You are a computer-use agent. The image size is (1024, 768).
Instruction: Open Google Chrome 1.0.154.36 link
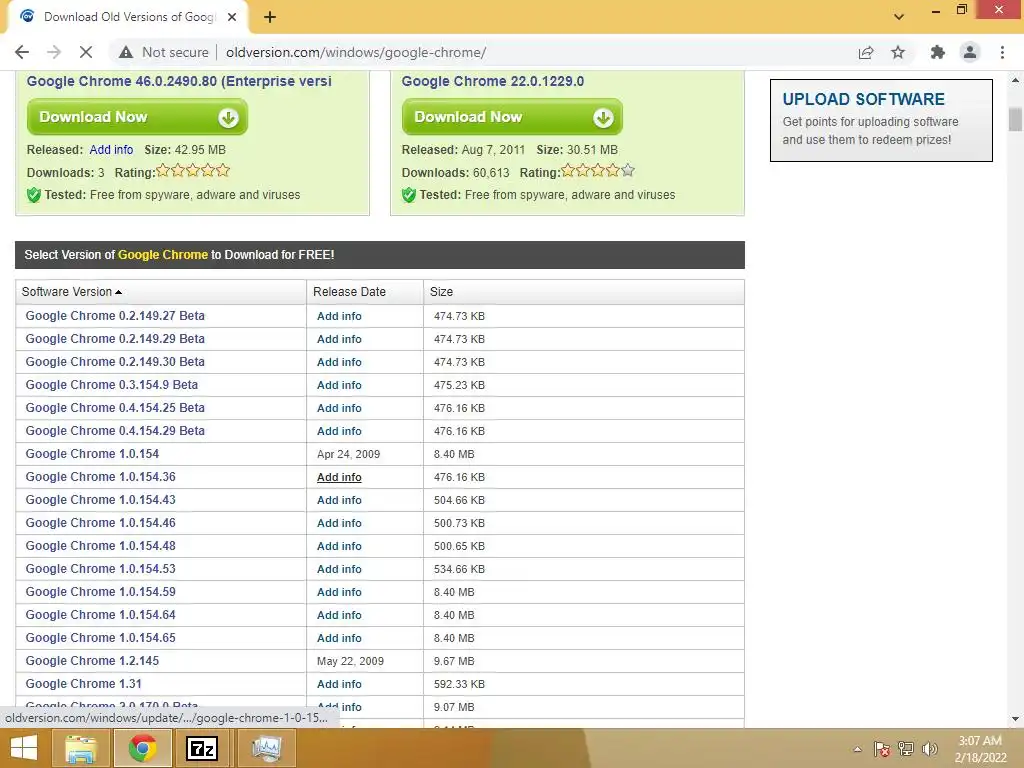point(101,477)
